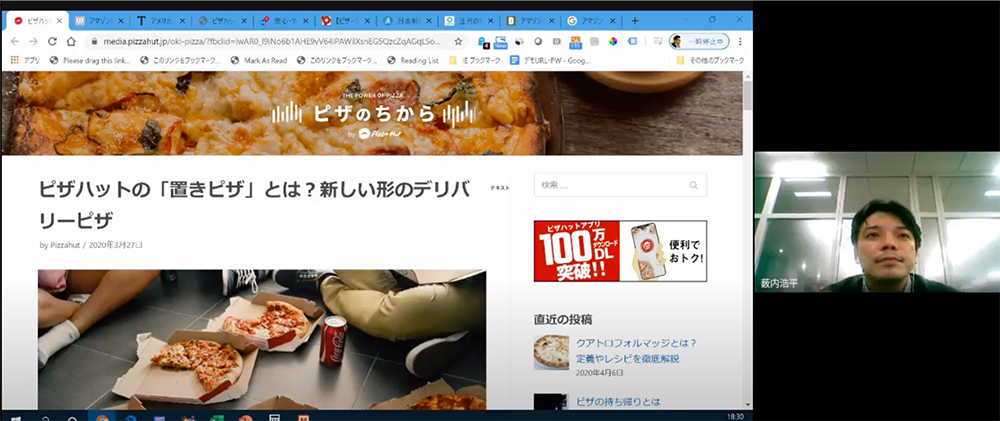
Task: Open the color wheel extension icon
Action: point(613,41)
